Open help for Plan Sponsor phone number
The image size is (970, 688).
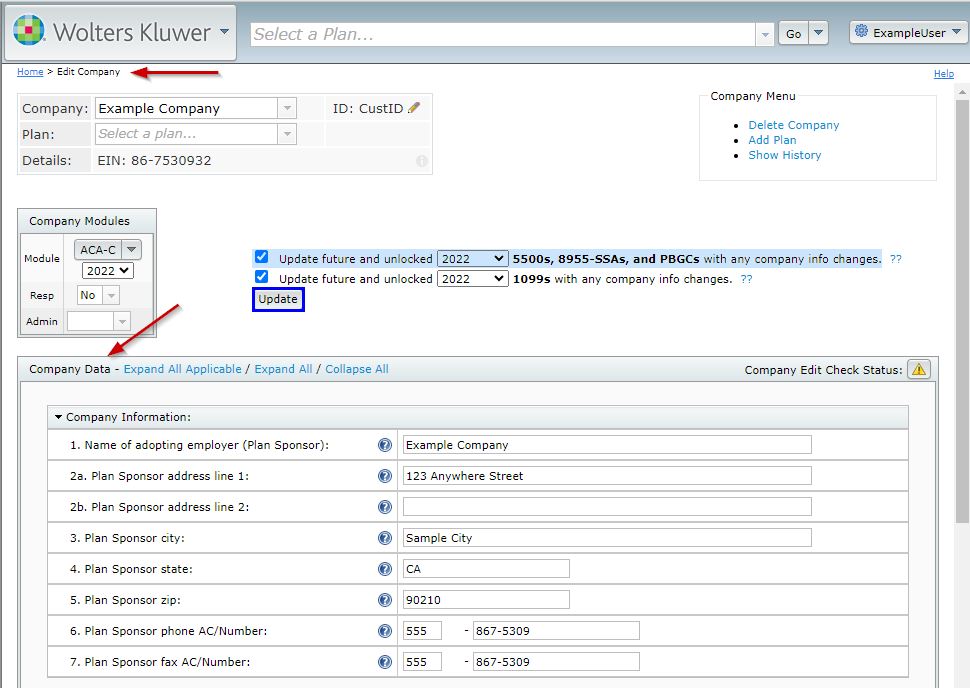[385, 630]
